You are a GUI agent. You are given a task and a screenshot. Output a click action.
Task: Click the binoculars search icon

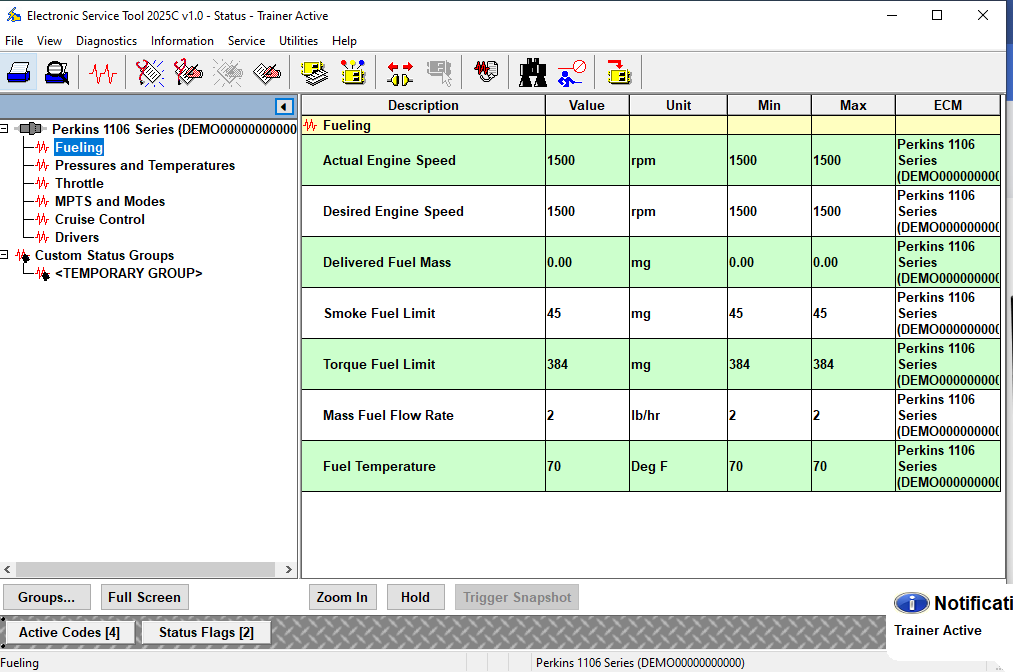(x=532, y=72)
